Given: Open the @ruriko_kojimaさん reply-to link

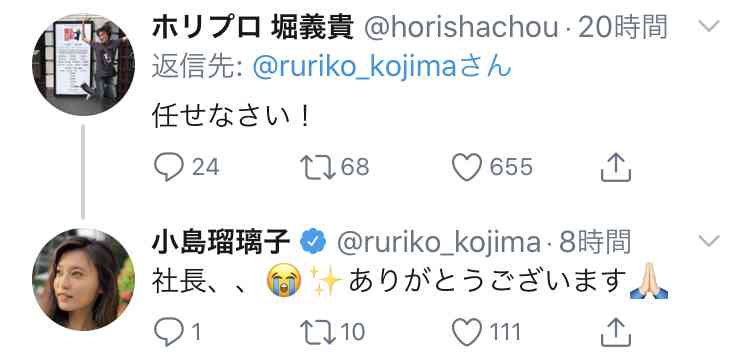Looking at the screenshot, I should pos(382,67).
